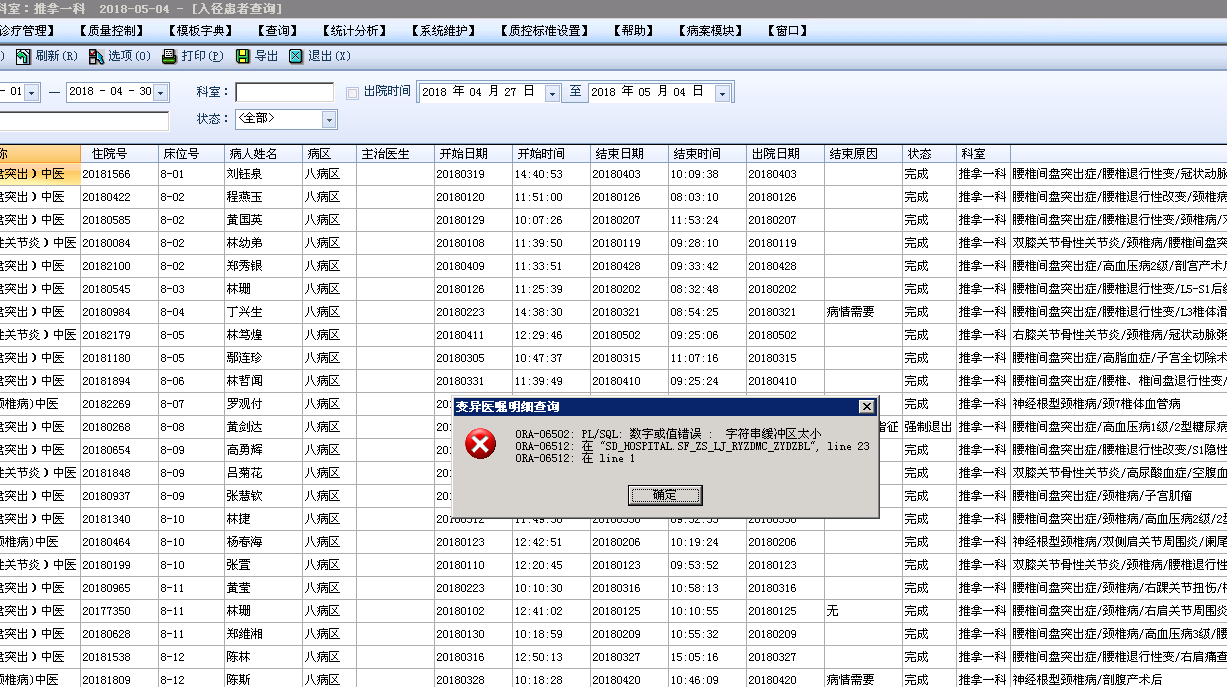Sort by 开始时间 column header
This screenshot has width=1227, height=687.
[551, 154]
